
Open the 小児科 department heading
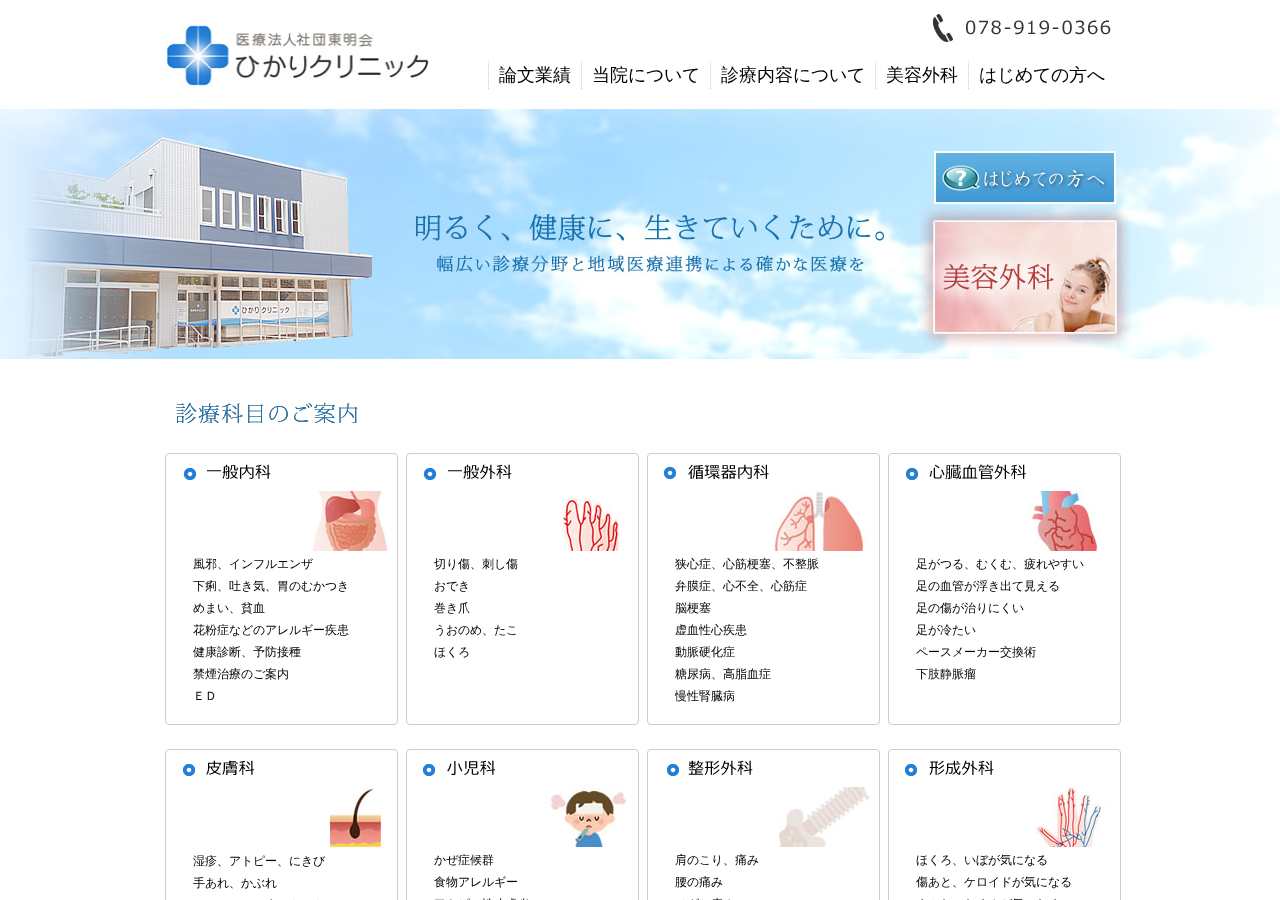(x=472, y=769)
